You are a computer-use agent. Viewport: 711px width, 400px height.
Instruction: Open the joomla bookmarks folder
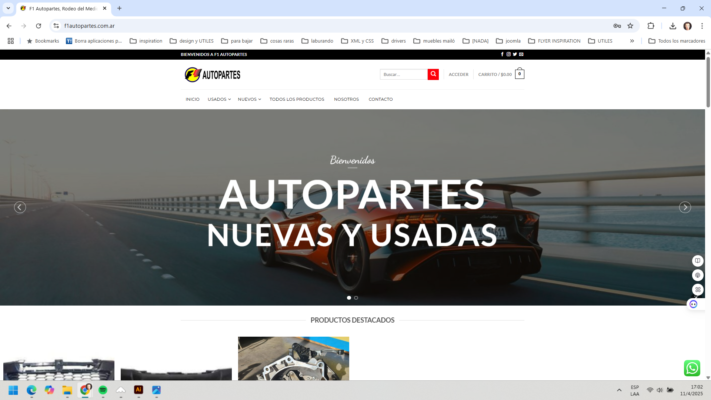pos(508,41)
